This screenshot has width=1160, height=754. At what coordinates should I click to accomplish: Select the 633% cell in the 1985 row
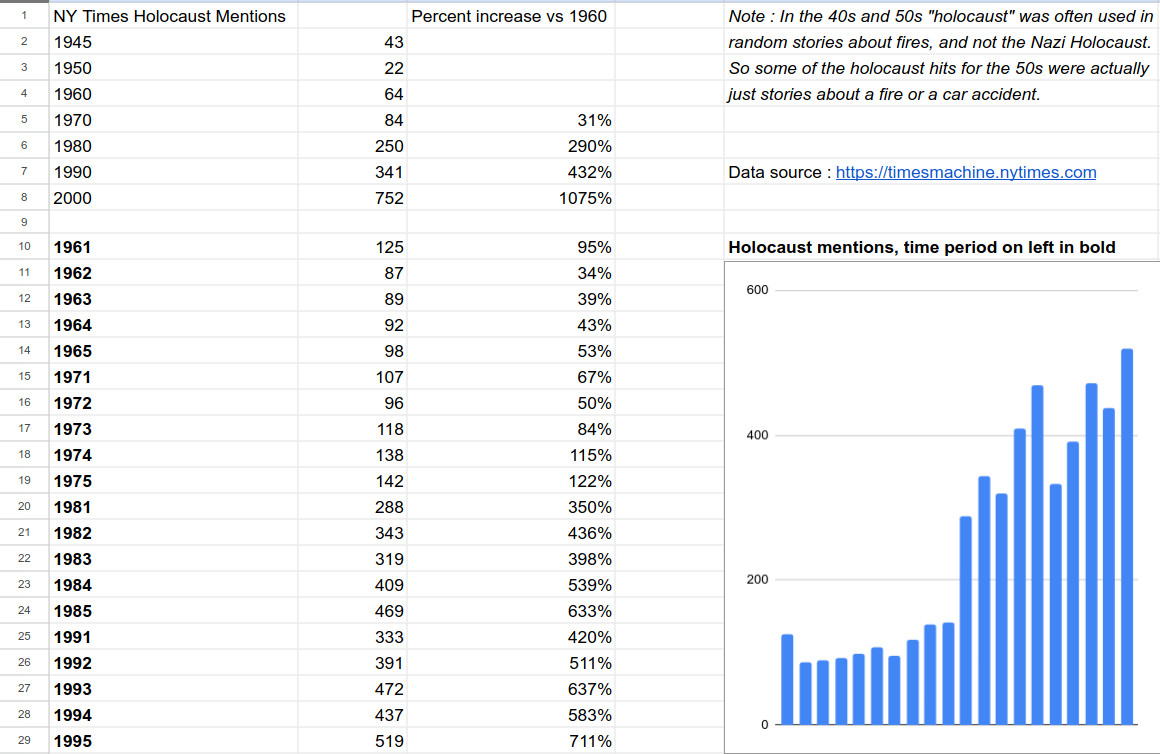point(511,610)
